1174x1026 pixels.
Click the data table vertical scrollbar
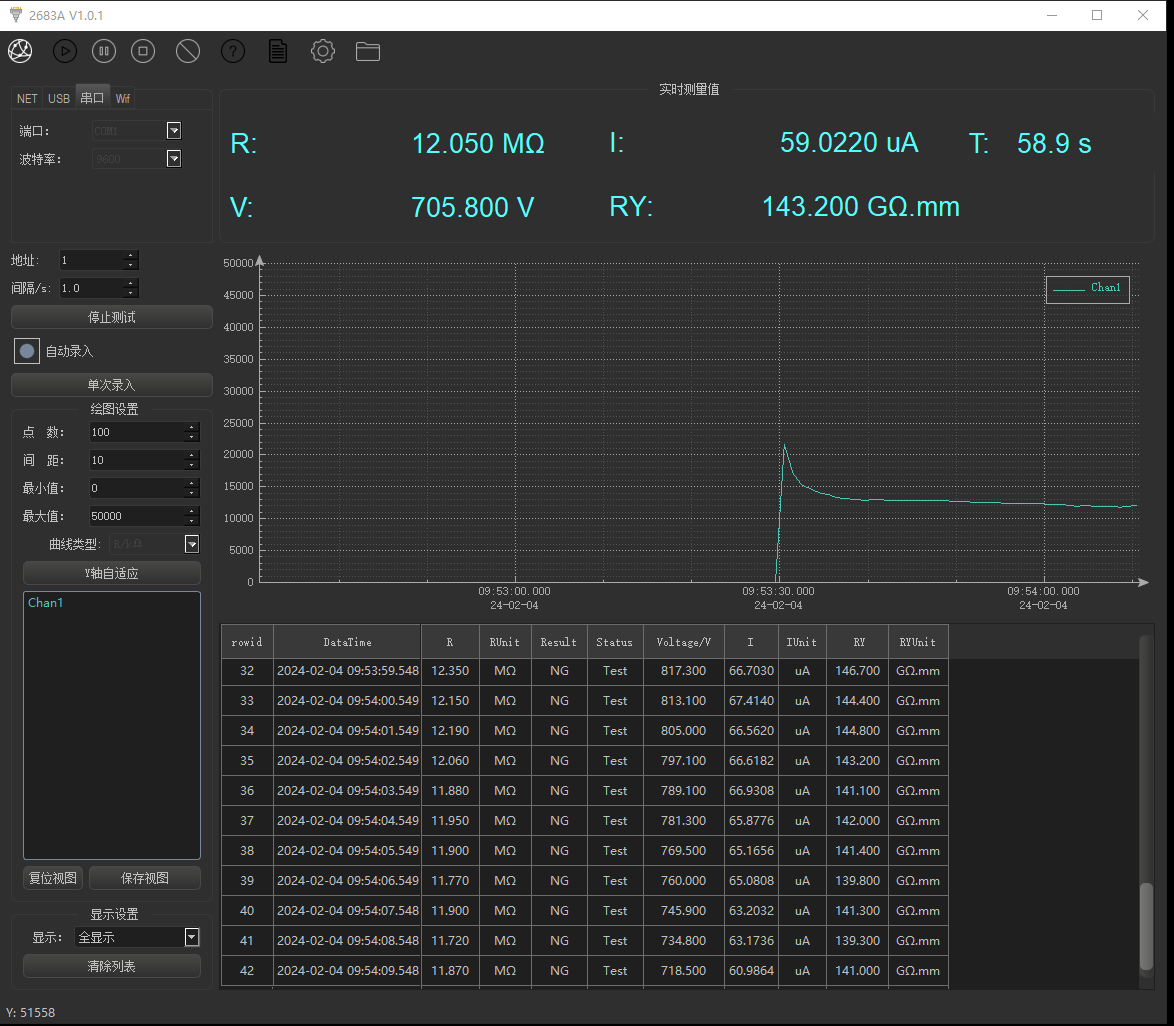tap(1146, 925)
